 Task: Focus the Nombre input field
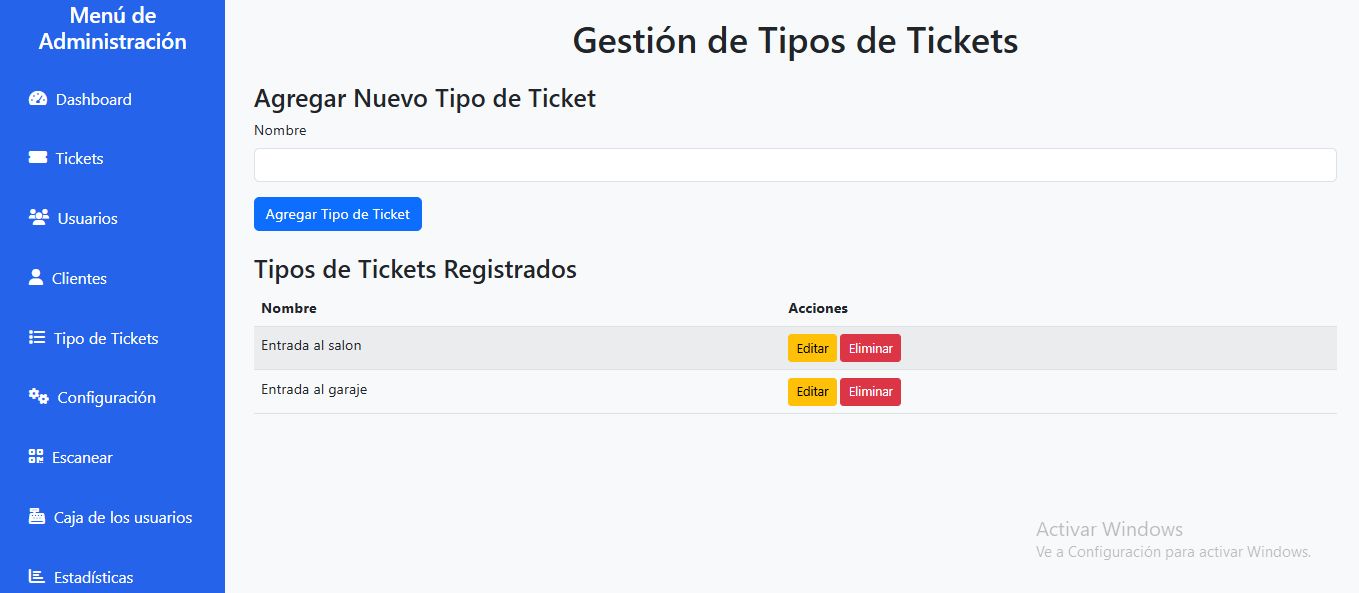(795, 165)
